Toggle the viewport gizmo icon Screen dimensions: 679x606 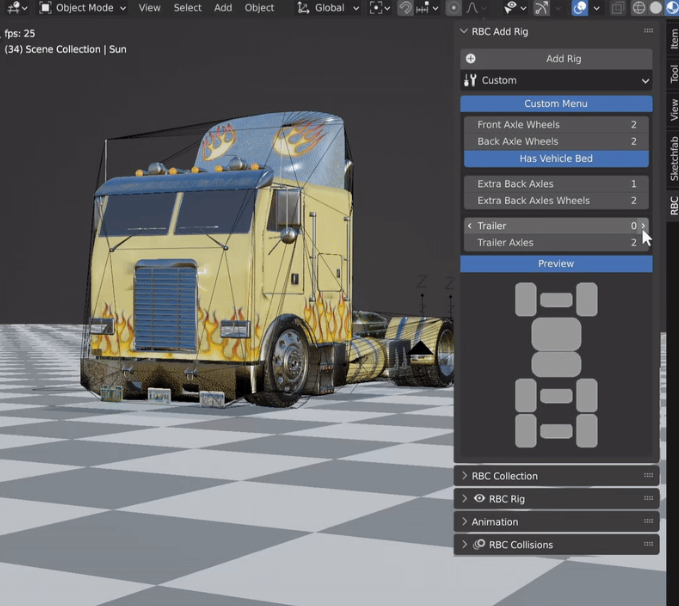pos(541,8)
